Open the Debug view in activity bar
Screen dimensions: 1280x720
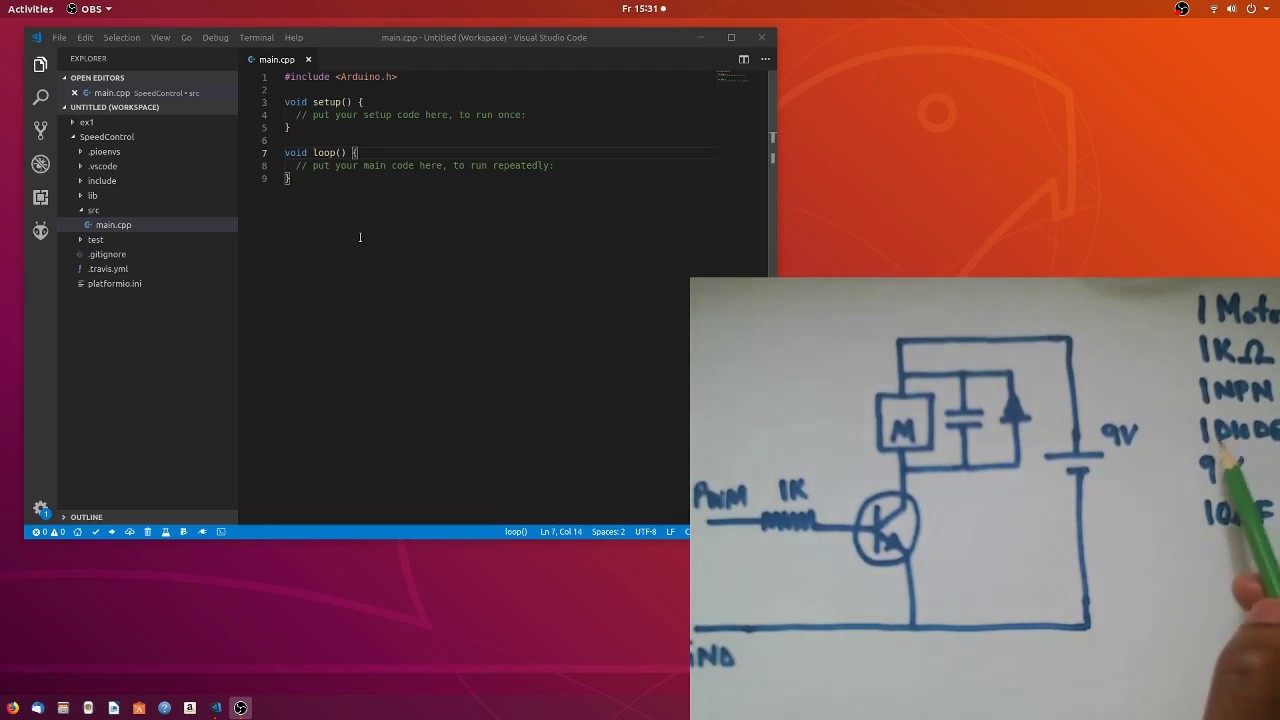pyautogui.click(x=40, y=163)
